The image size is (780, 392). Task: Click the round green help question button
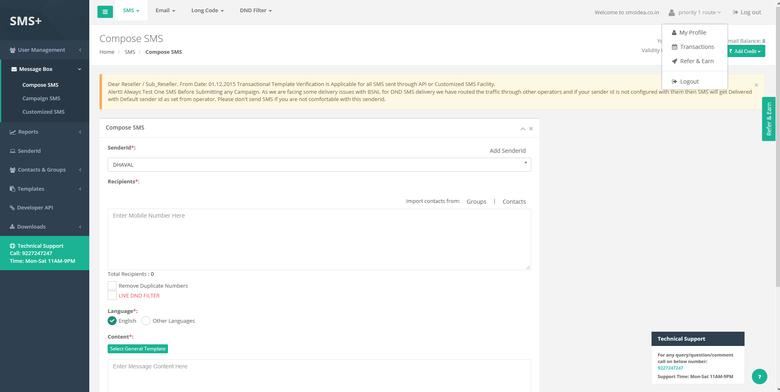pyautogui.click(x=759, y=377)
